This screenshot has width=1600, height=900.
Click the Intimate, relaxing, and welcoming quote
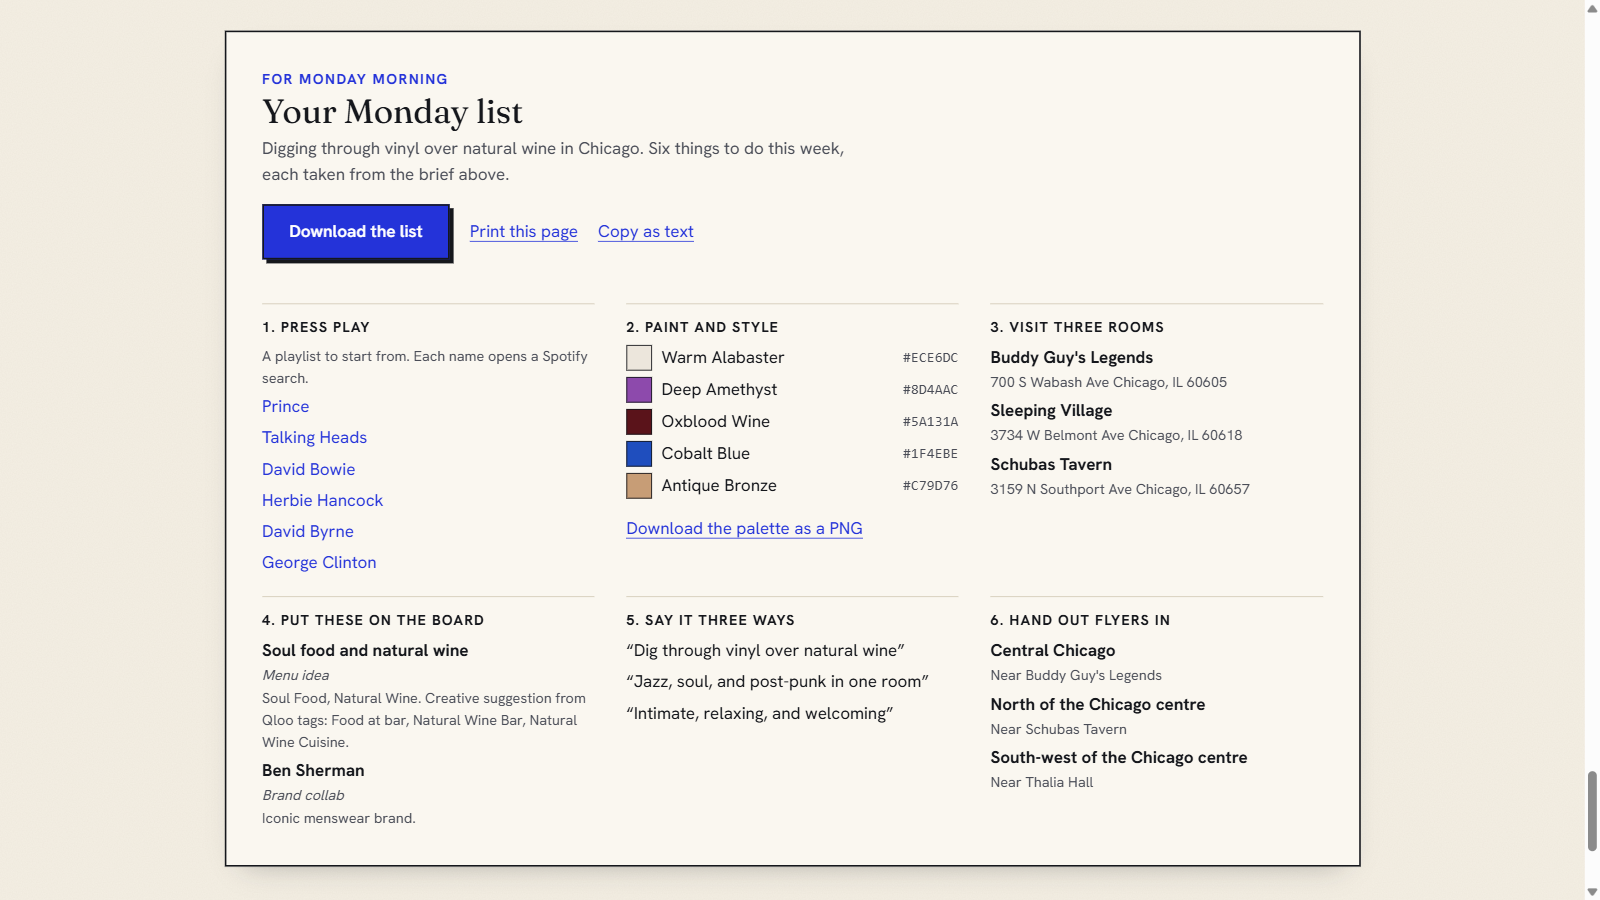click(759, 713)
